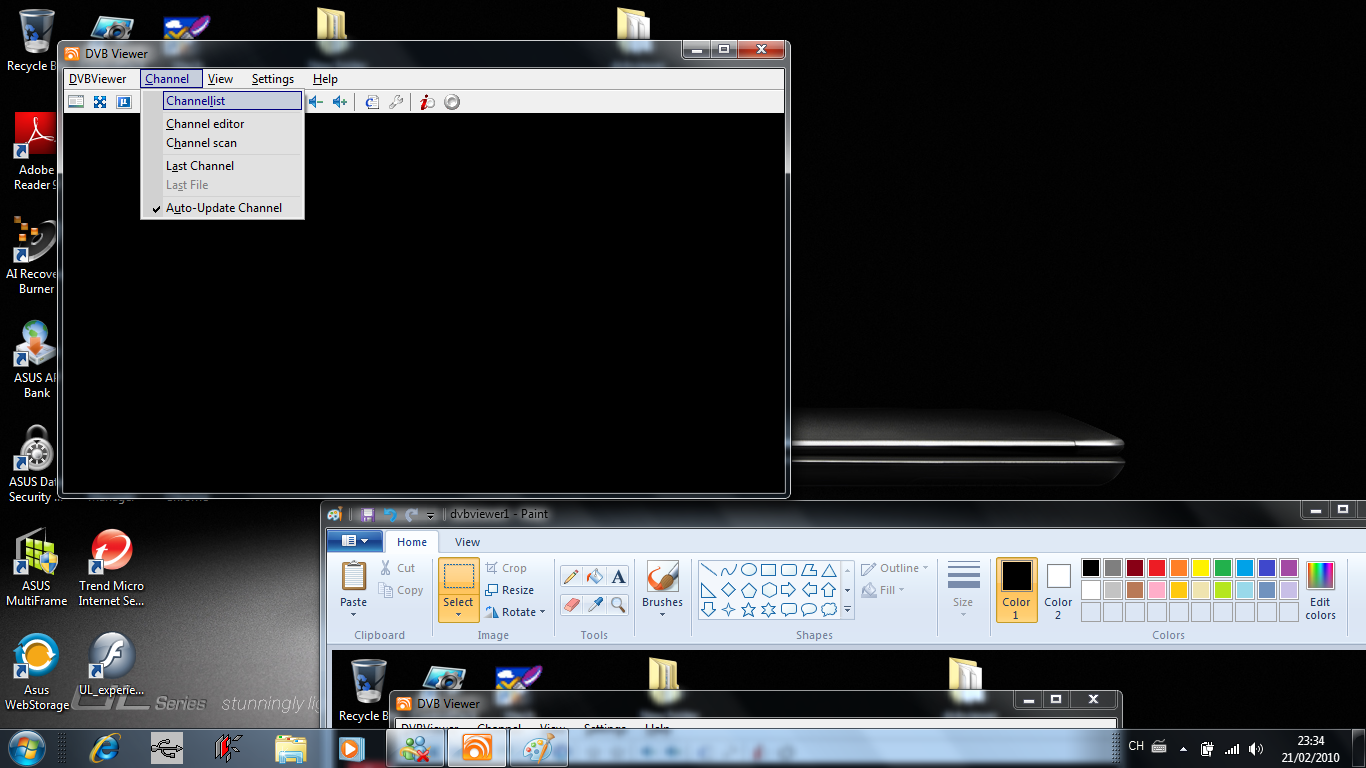
Task: Click the first window-layout icon in DVB Viewer toolbar
Action: (76, 102)
